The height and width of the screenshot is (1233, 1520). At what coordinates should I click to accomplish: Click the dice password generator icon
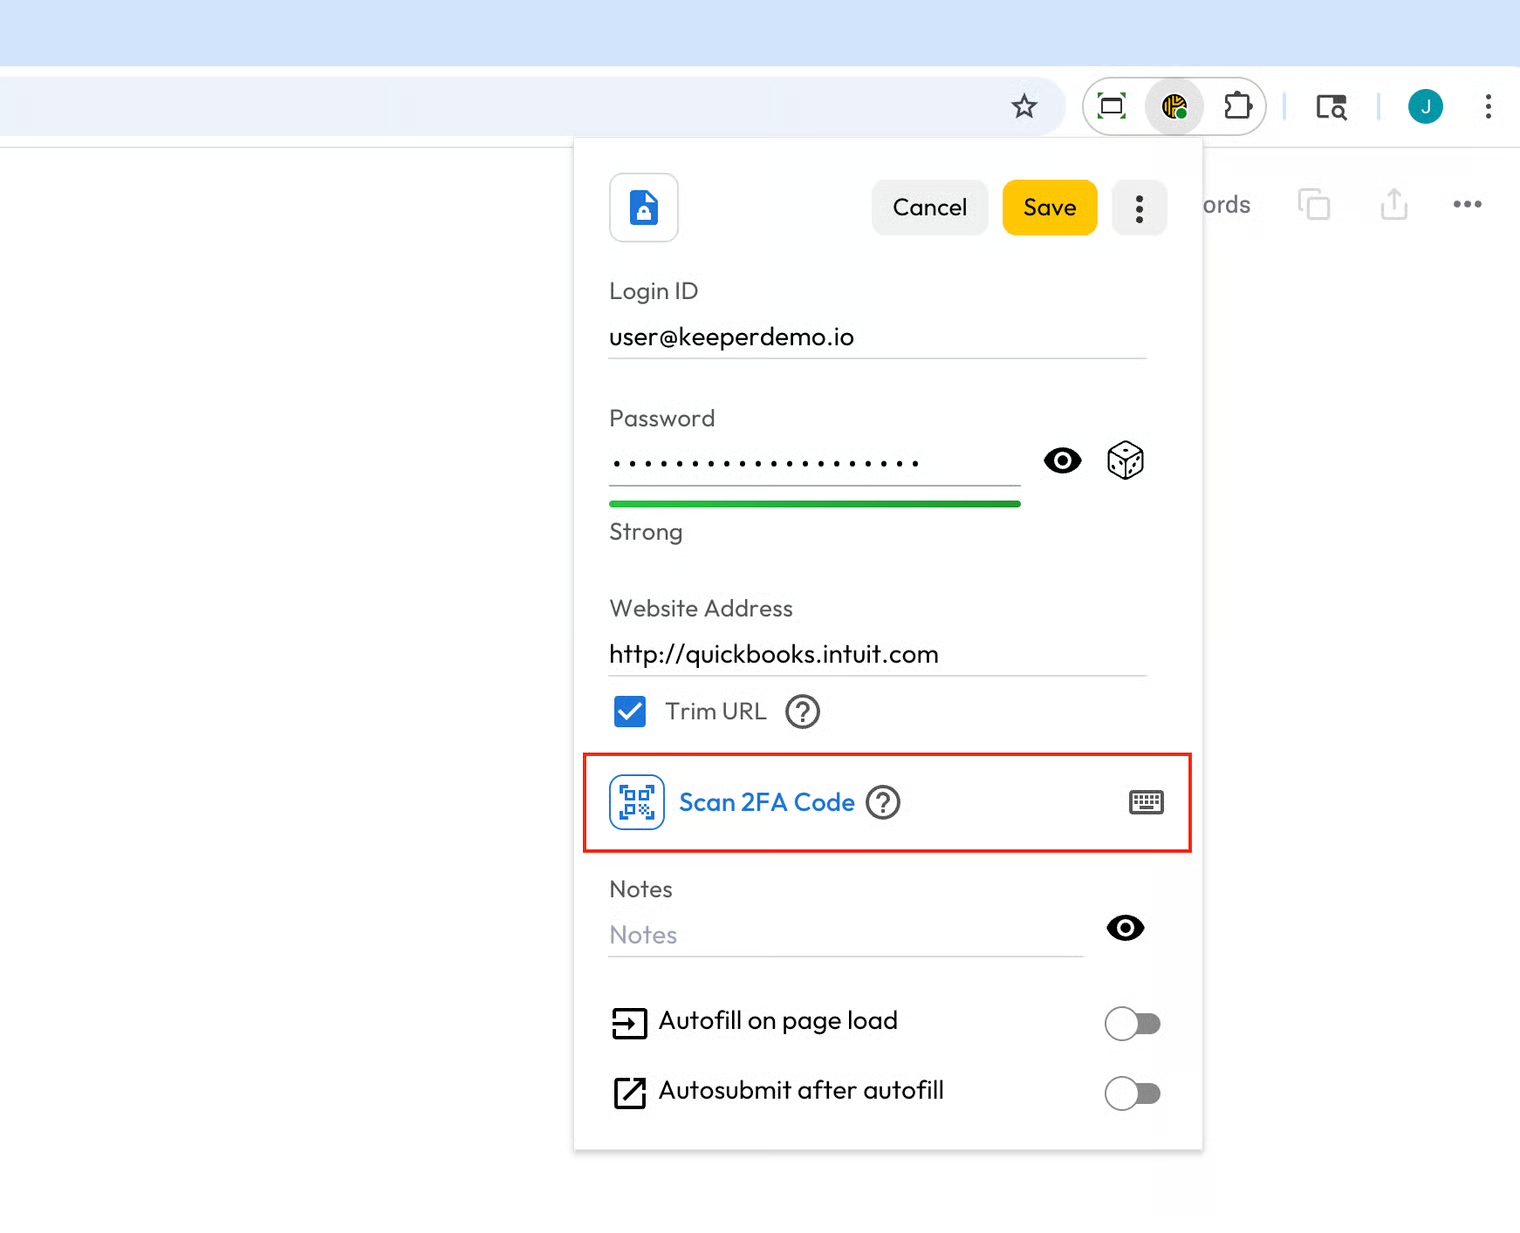coord(1125,461)
